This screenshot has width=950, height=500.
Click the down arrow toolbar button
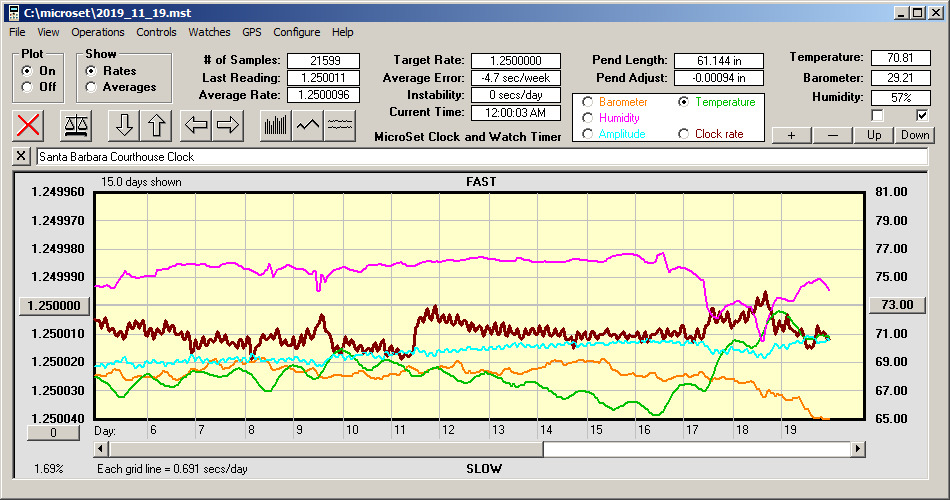tap(124, 125)
